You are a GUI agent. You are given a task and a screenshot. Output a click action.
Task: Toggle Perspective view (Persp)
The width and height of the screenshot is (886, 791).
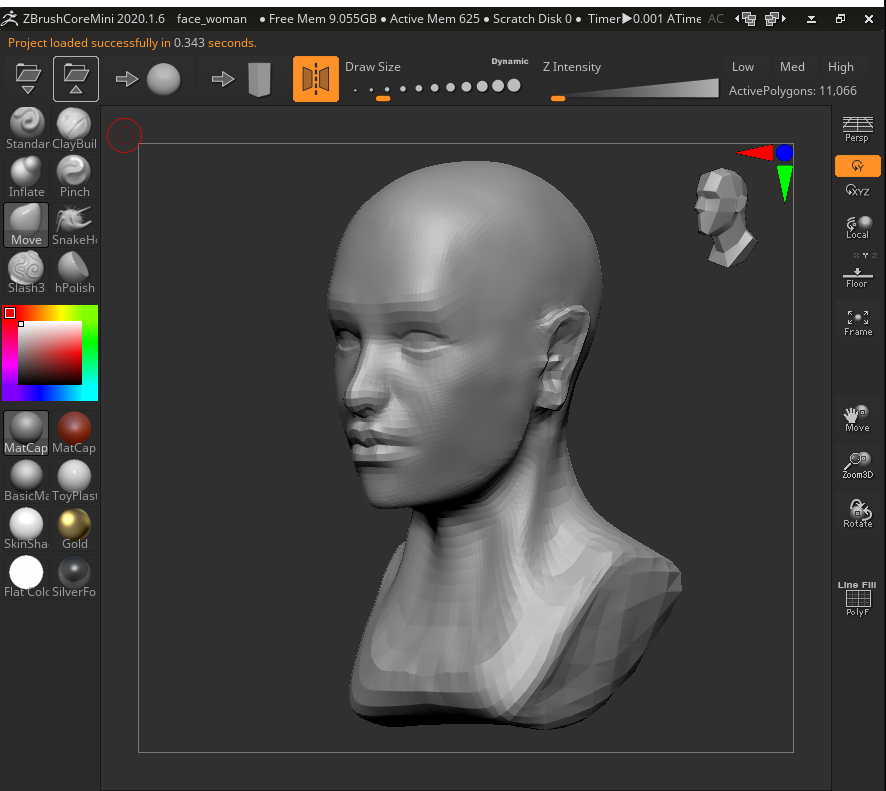[857, 129]
